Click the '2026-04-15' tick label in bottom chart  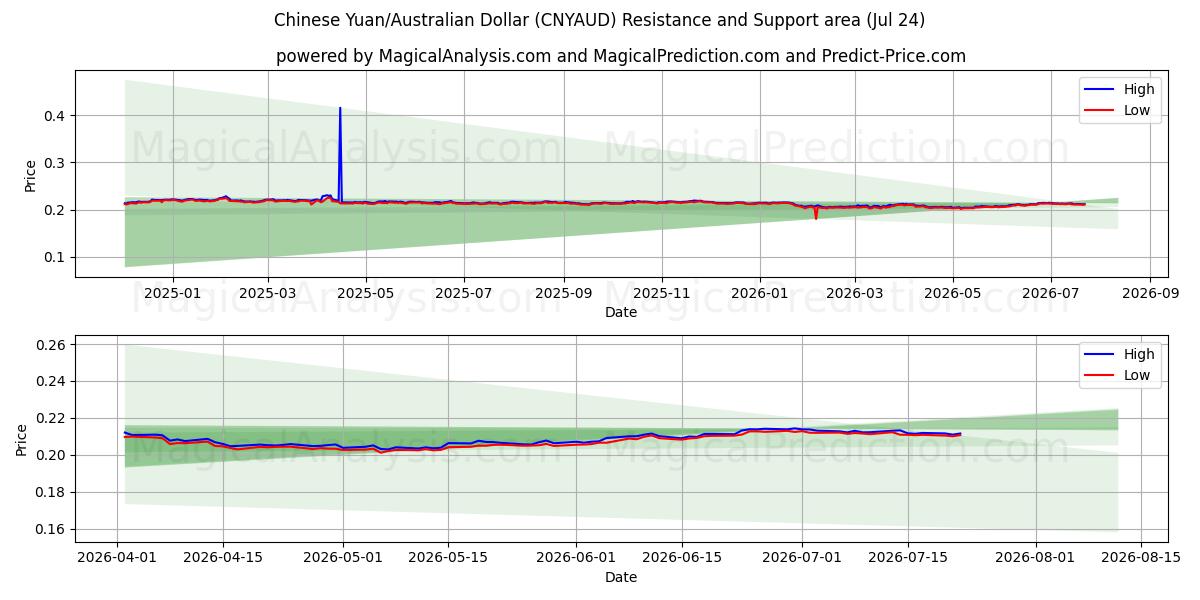(x=222, y=559)
